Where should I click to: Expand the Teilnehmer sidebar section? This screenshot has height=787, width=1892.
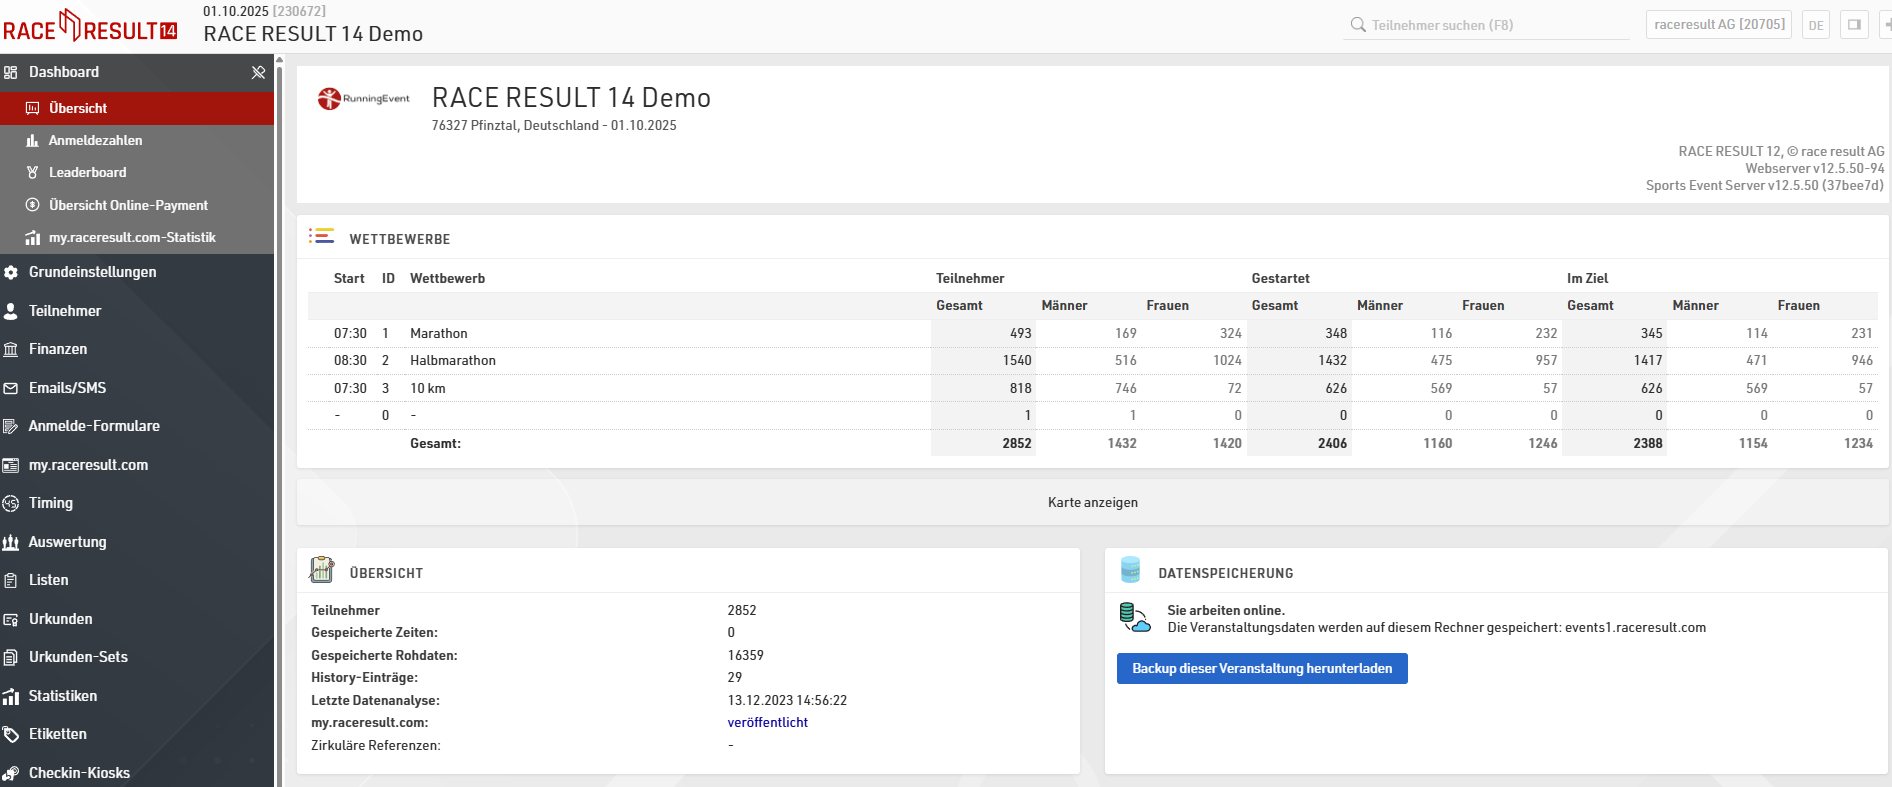click(x=65, y=311)
